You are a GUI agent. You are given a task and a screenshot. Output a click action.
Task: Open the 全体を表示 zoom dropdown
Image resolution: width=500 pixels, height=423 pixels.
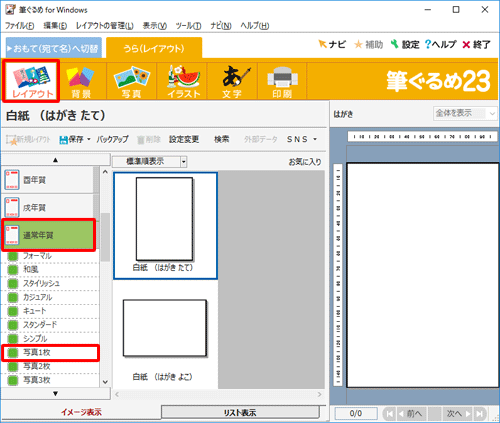465,113
